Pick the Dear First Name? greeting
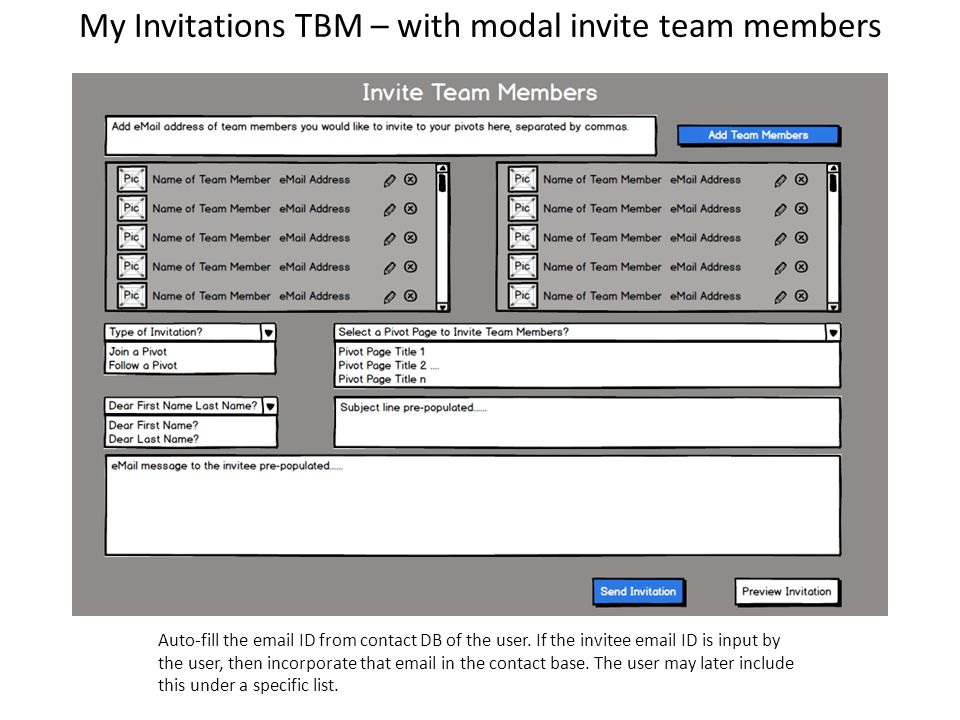The image size is (960, 720). point(153,425)
